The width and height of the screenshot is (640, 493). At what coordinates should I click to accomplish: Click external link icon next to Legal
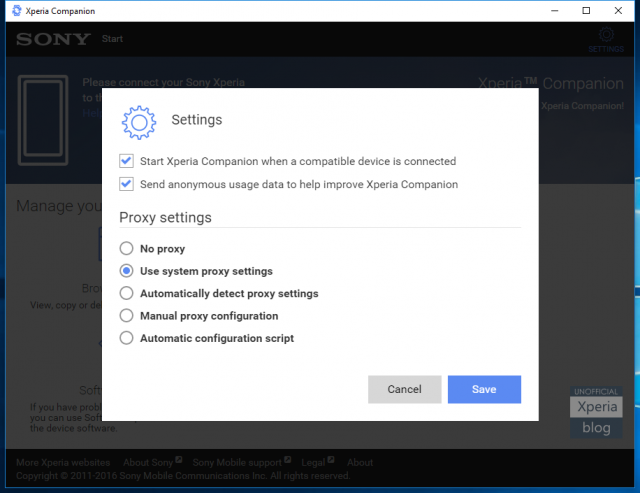pyautogui.click(x=331, y=460)
